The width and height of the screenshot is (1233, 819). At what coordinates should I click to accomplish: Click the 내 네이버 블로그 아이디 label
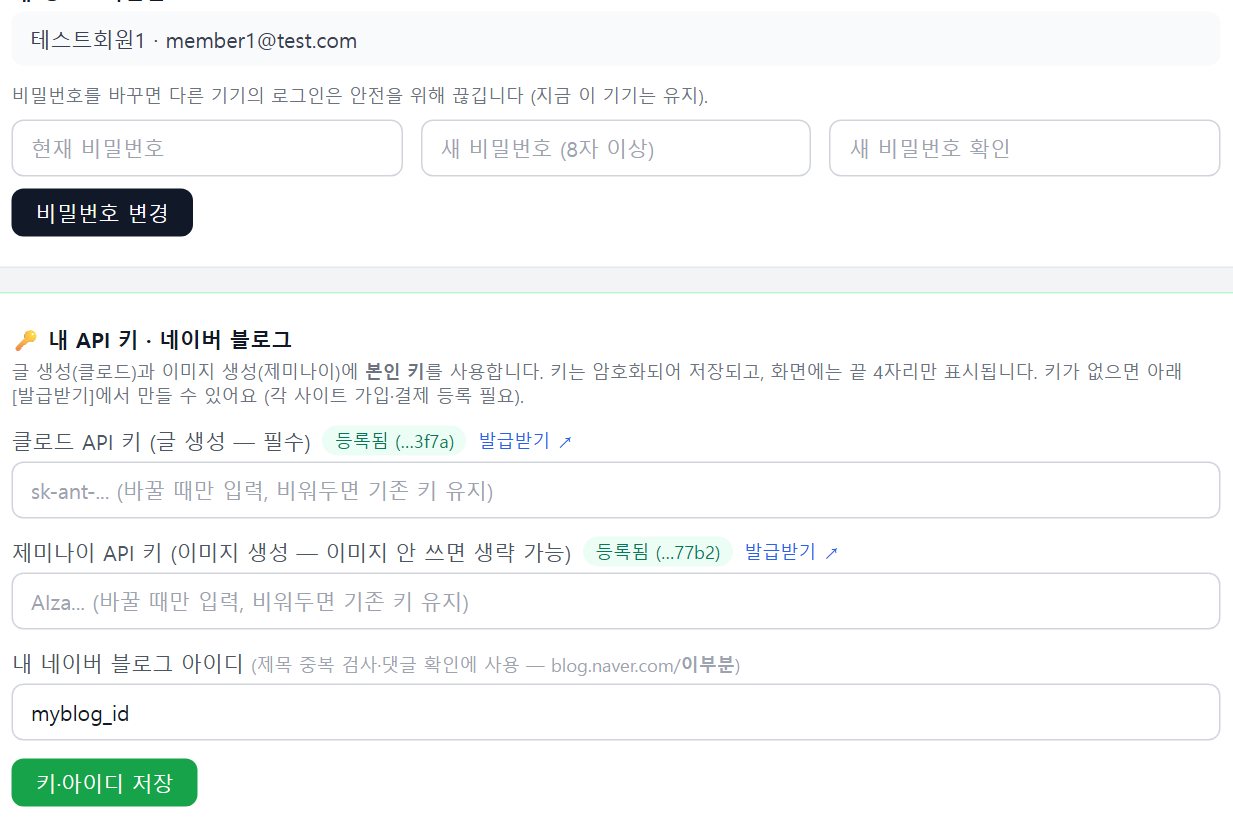(128, 664)
